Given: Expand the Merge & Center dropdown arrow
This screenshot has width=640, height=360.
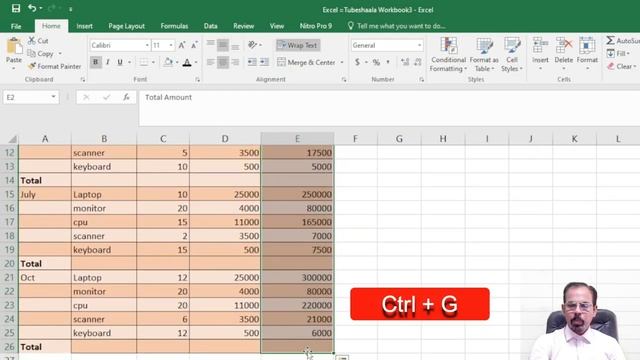Looking at the screenshot, I should (342, 62).
